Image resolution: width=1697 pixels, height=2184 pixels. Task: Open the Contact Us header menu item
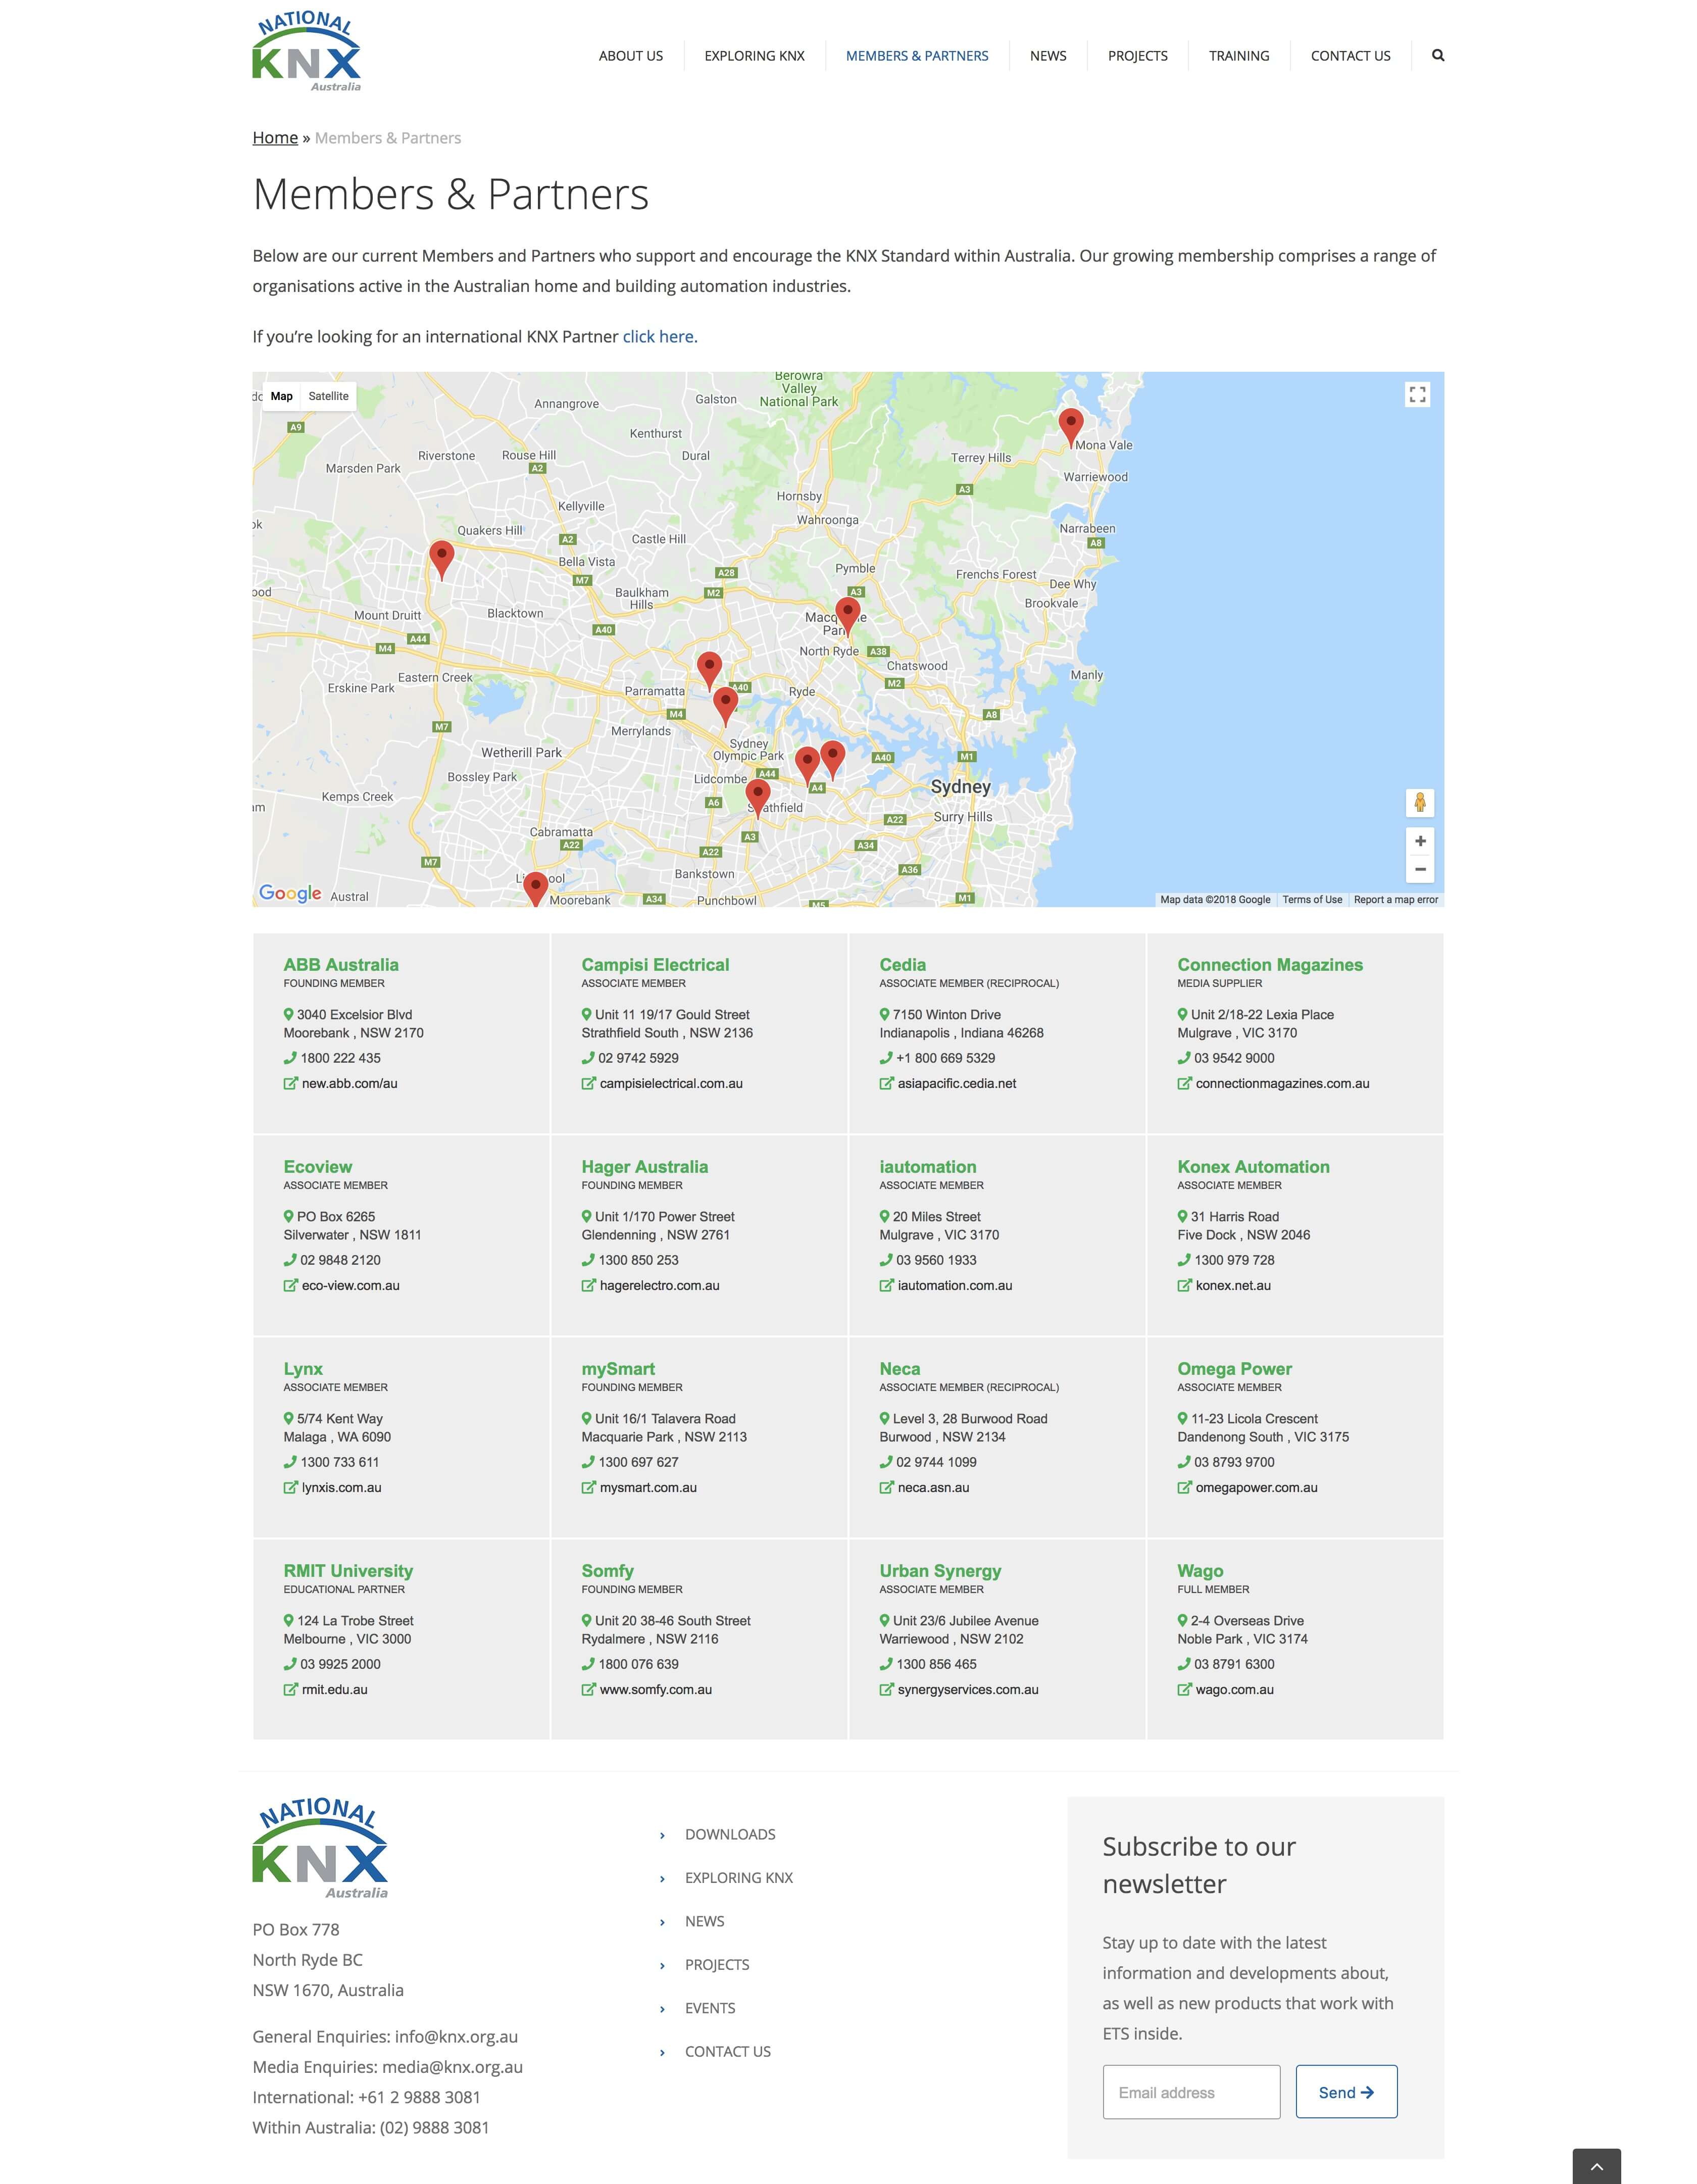click(1350, 56)
